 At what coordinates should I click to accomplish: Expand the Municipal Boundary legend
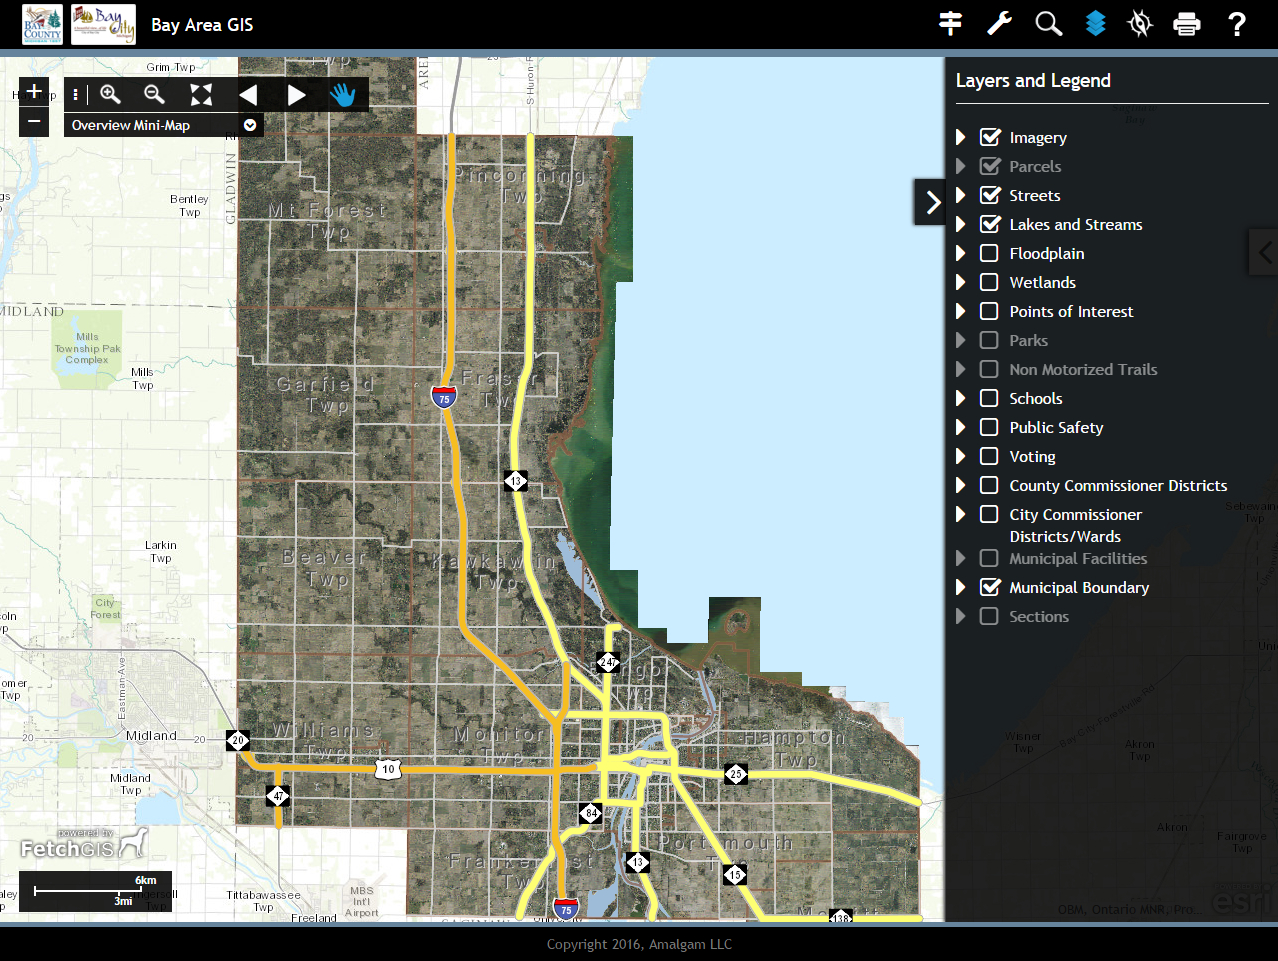click(x=961, y=587)
